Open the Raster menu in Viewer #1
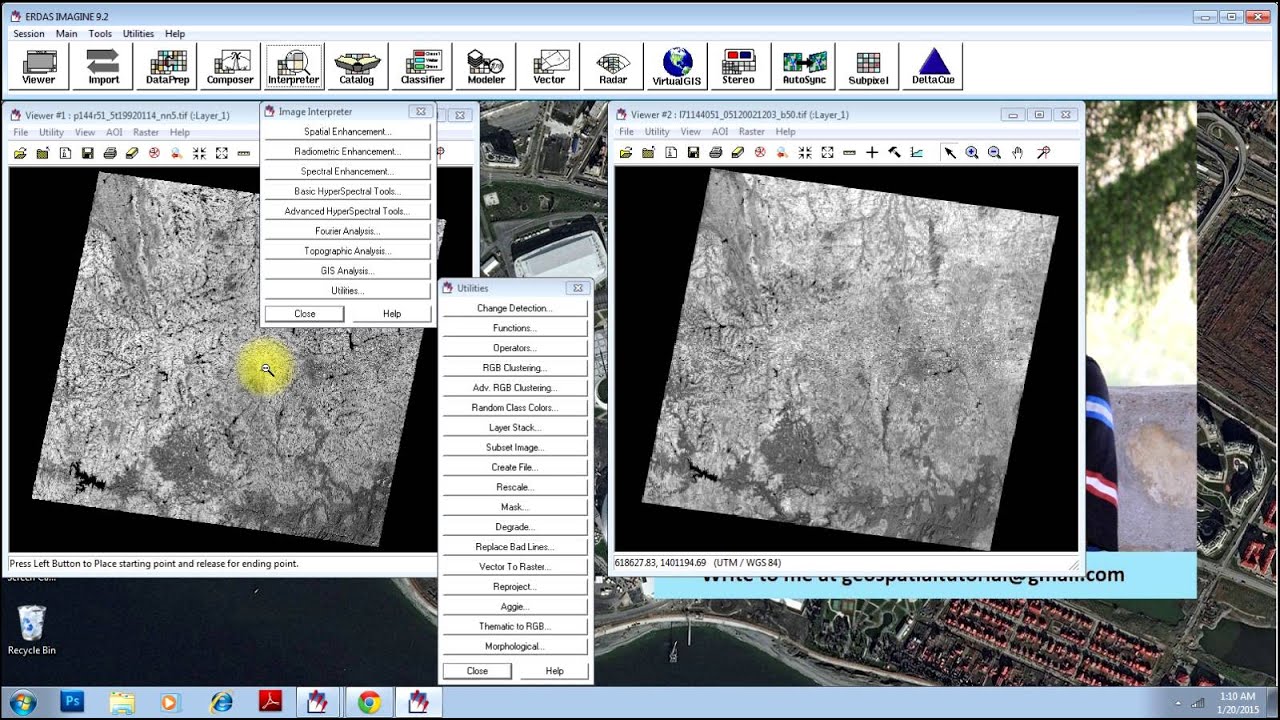This screenshot has width=1280, height=720. (x=146, y=132)
